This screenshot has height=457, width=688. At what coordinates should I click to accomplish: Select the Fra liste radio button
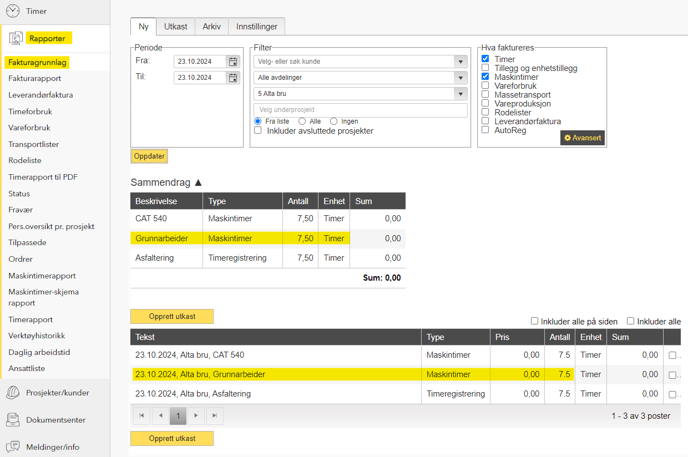pyautogui.click(x=258, y=121)
